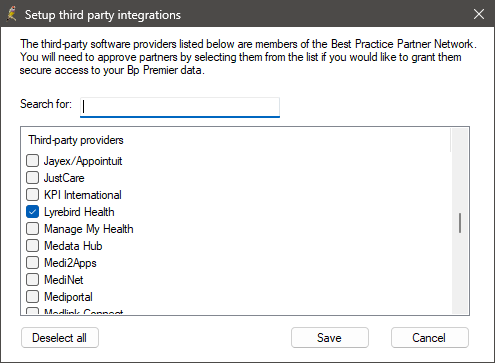The width and height of the screenshot is (495, 363).
Task: Check the MediNet provider checkbox
Action: [32, 280]
